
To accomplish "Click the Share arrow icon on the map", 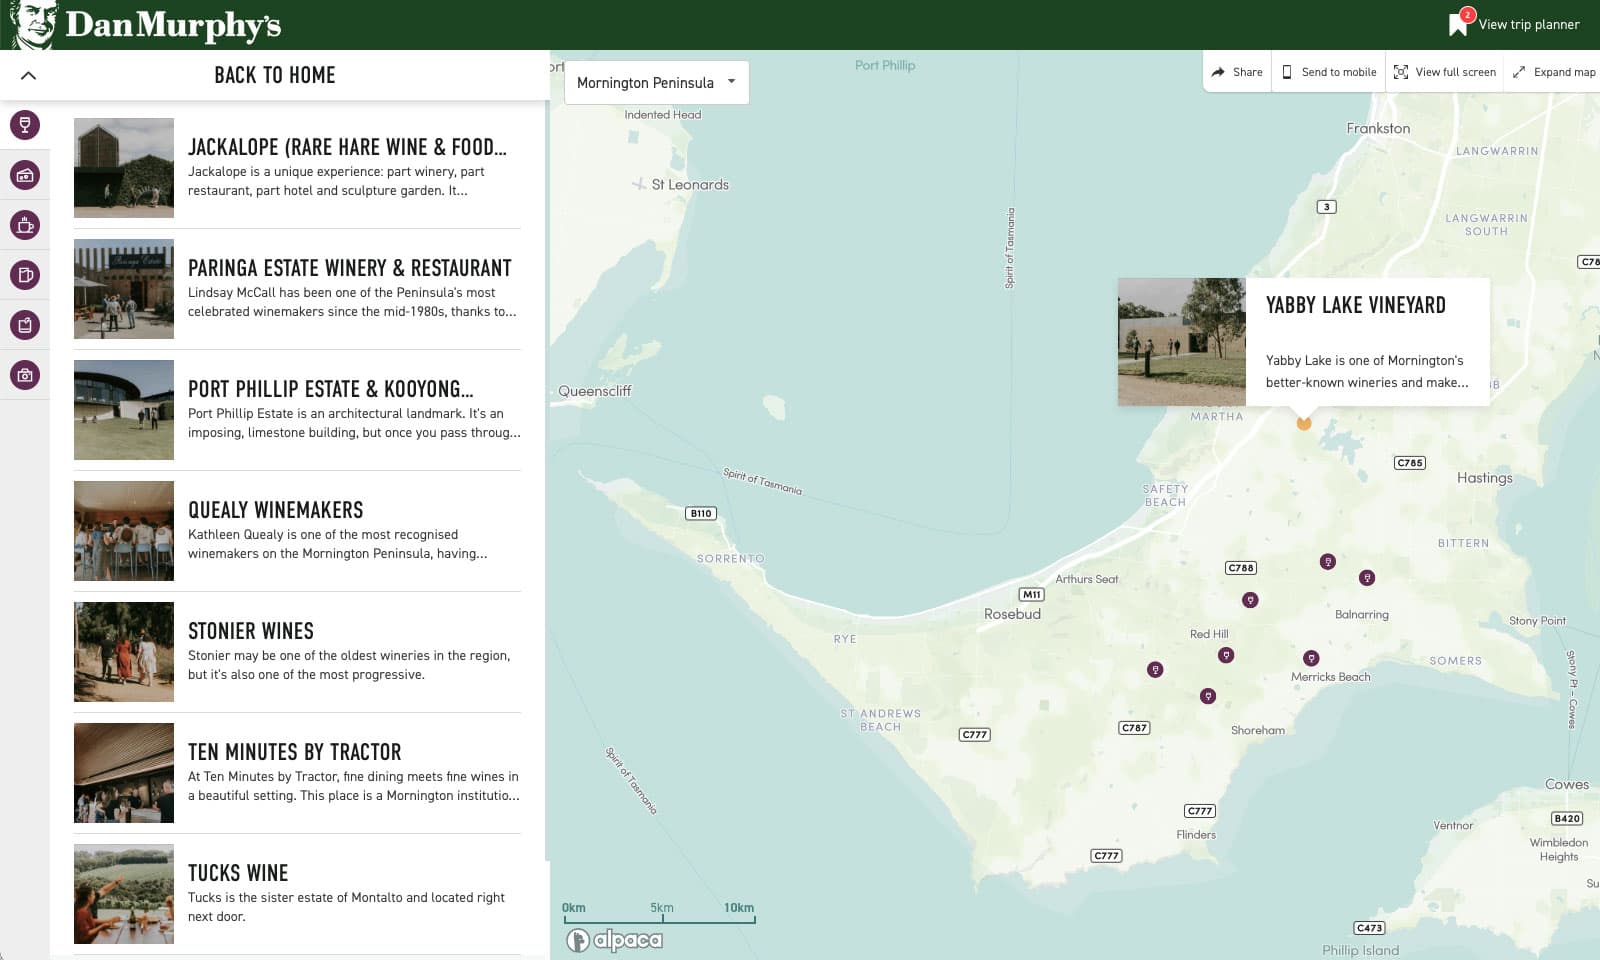I will click(x=1218, y=71).
